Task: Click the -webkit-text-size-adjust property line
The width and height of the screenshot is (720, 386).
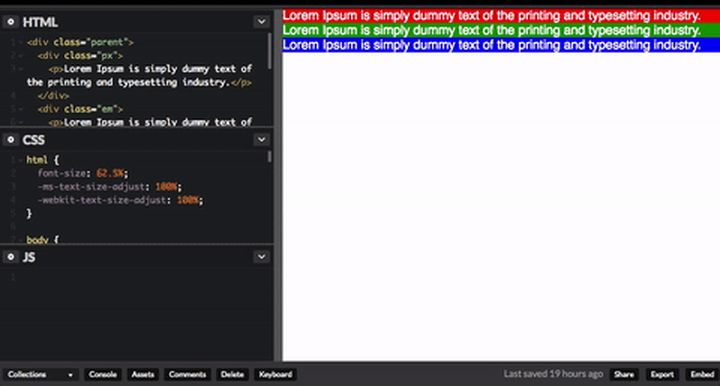Action: click(x=120, y=200)
